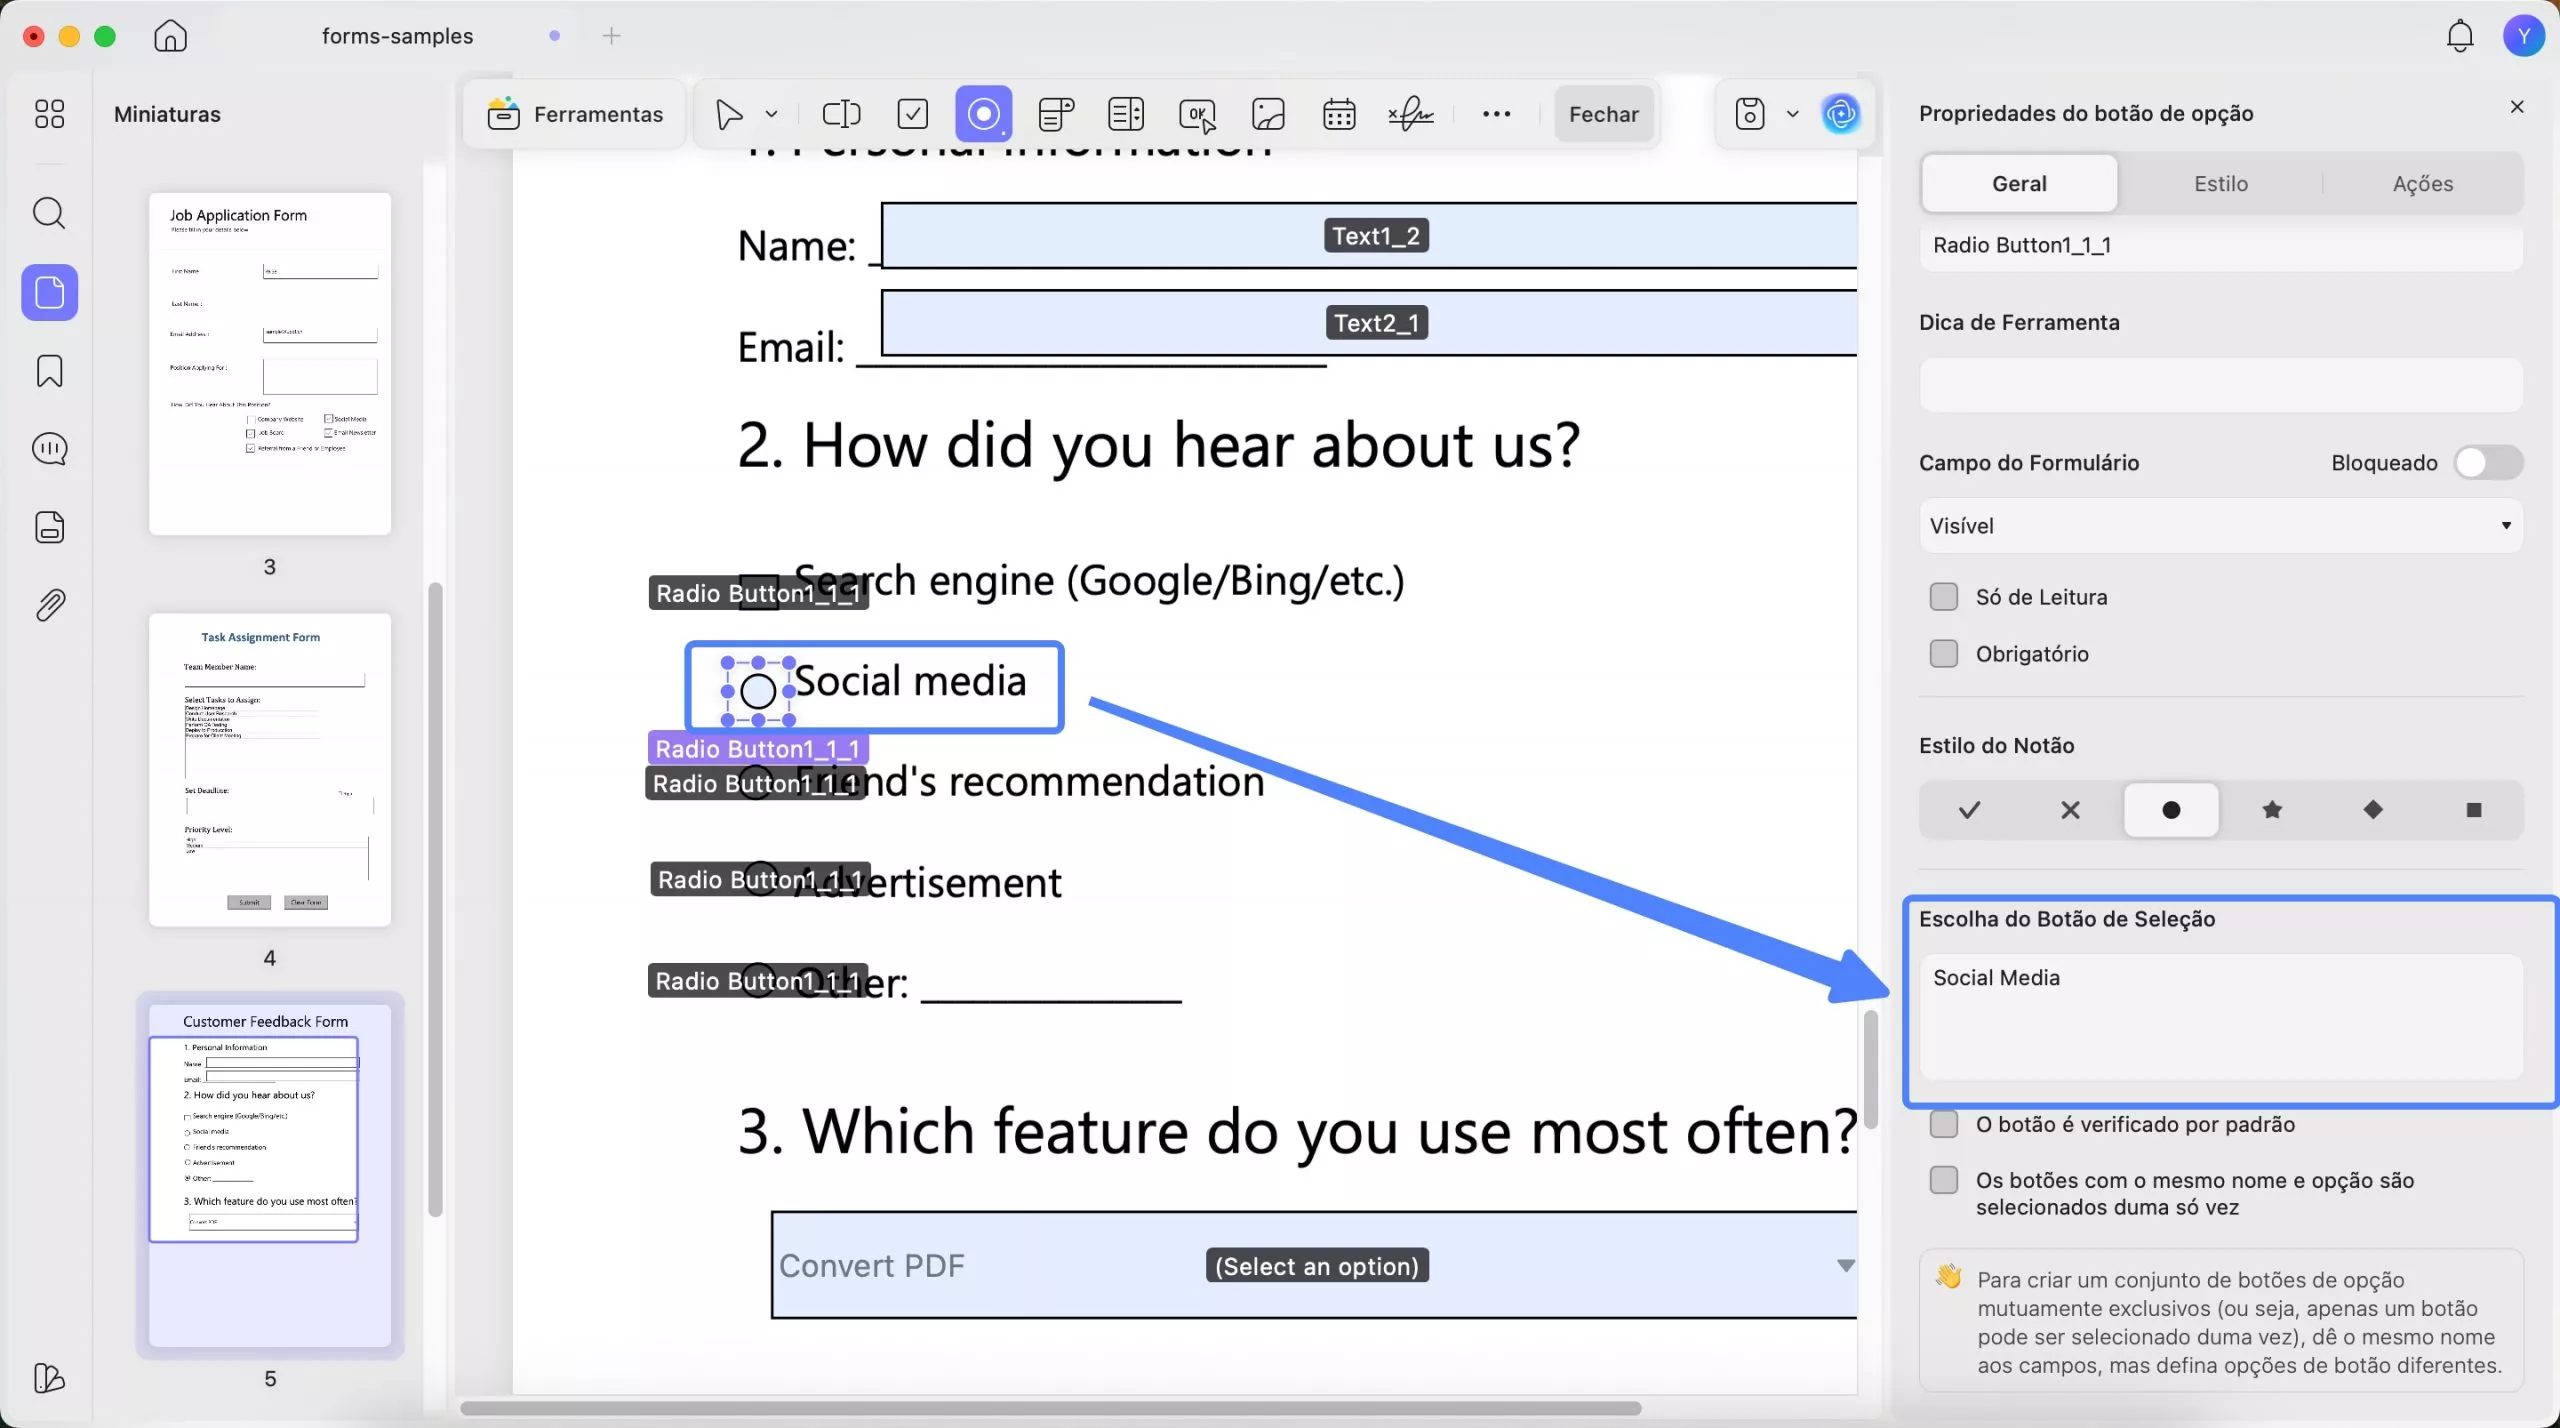The width and height of the screenshot is (2560, 1428).
Task: Choose the checkmark button style
Action: point(1969,810)
